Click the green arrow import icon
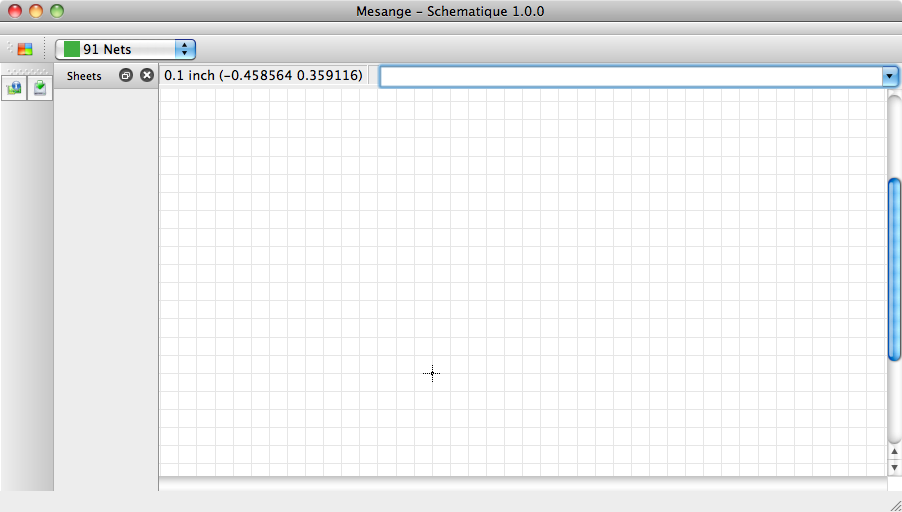The height and width of the screenshot is (512, 902). pos(40,88)
